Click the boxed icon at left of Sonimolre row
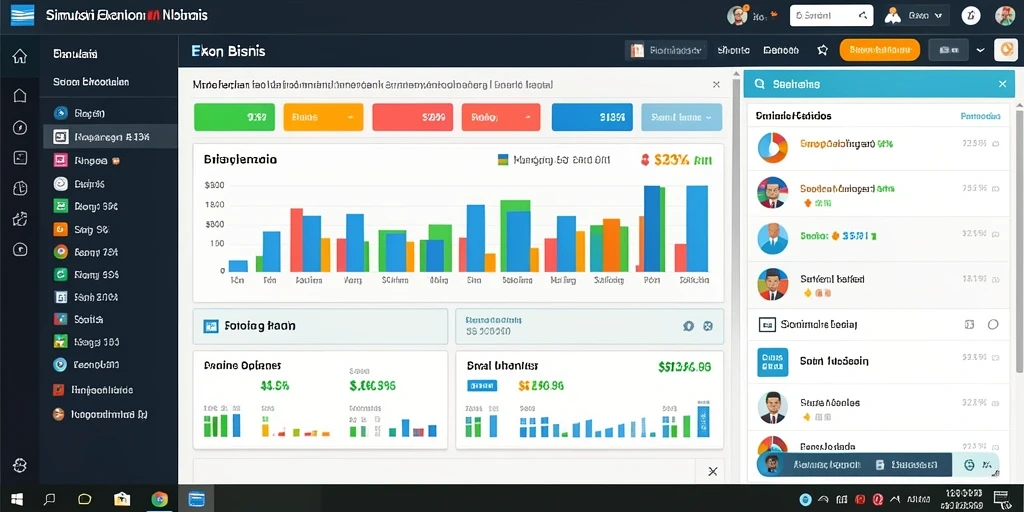The height and width of the screenshot is (512, 1024). (x=767, y=324)
